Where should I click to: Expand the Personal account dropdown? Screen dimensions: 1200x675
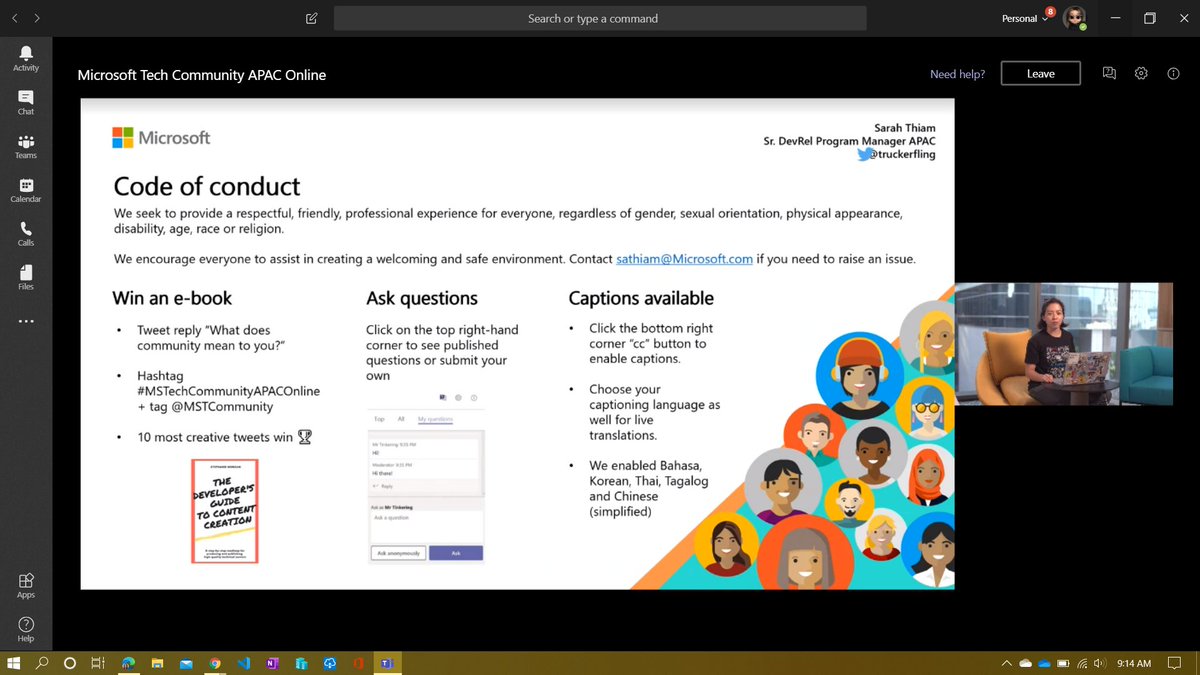[x=1025, y=18]
